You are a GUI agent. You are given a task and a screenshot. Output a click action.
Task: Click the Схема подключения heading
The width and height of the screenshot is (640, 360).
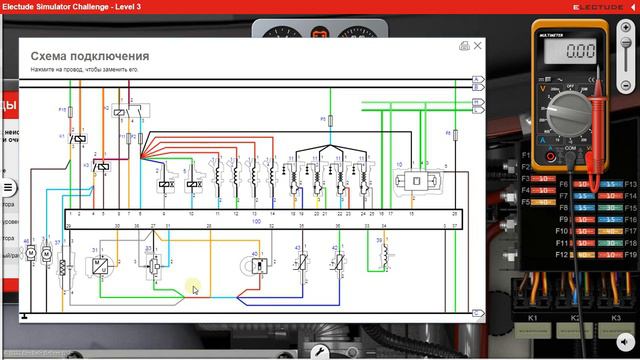point(90,56)
